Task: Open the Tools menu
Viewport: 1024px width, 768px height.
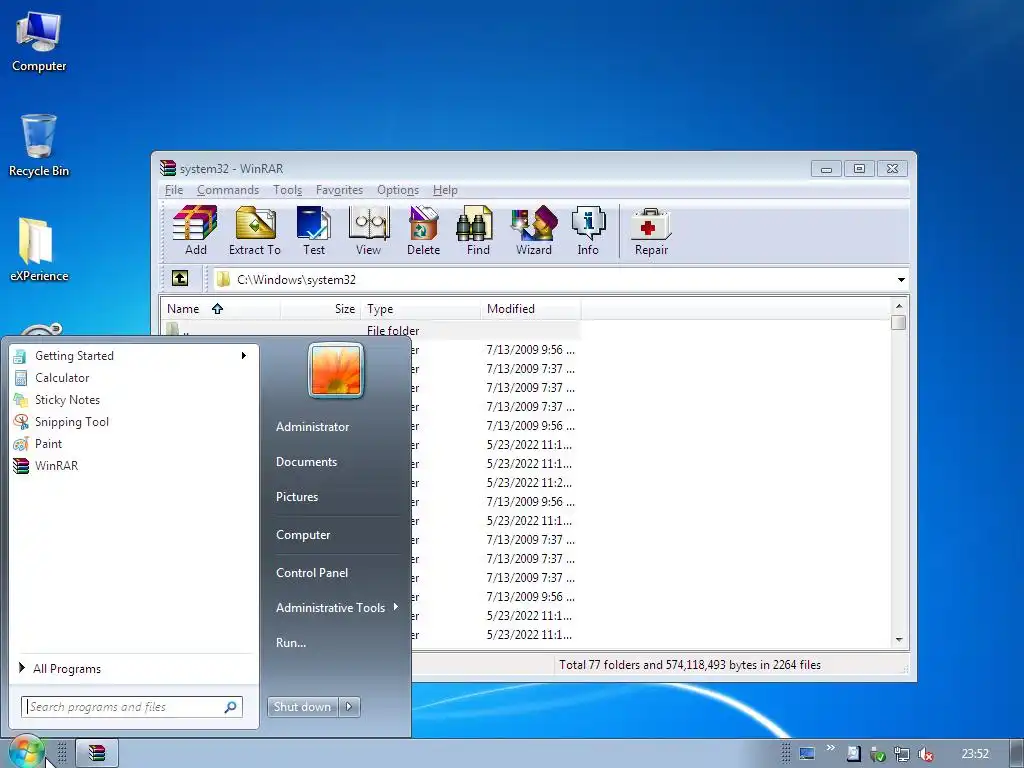Action: coord(287,190)
